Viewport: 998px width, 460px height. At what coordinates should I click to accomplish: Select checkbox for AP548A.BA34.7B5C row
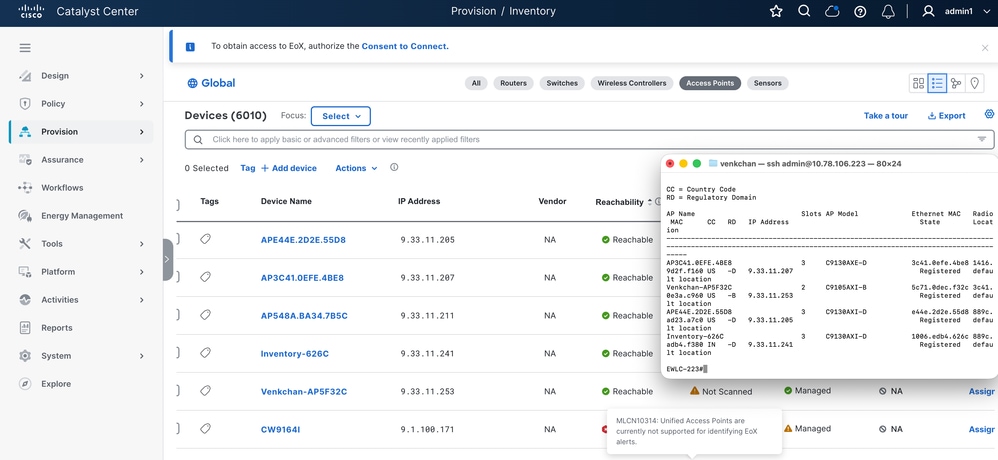(x=178, y=315)
